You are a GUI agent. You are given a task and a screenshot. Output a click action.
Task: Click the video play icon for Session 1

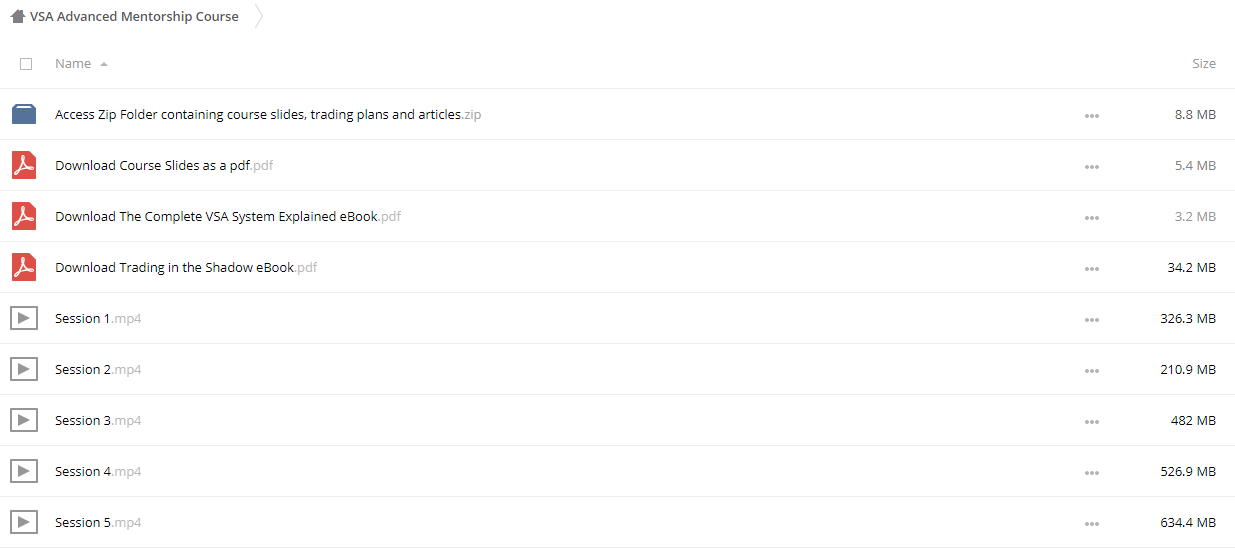pos(24,318)
